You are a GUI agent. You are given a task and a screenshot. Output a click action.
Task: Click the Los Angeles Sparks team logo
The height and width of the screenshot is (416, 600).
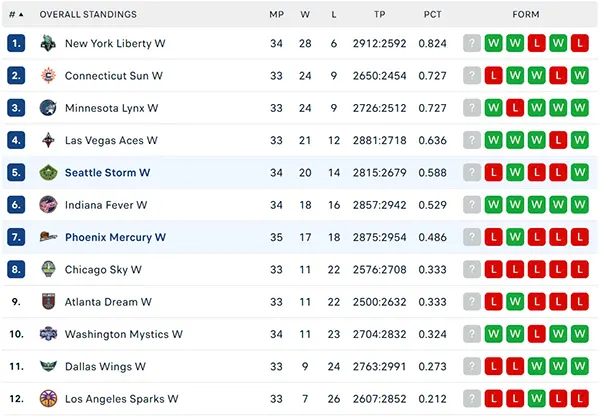coord(48,399)
